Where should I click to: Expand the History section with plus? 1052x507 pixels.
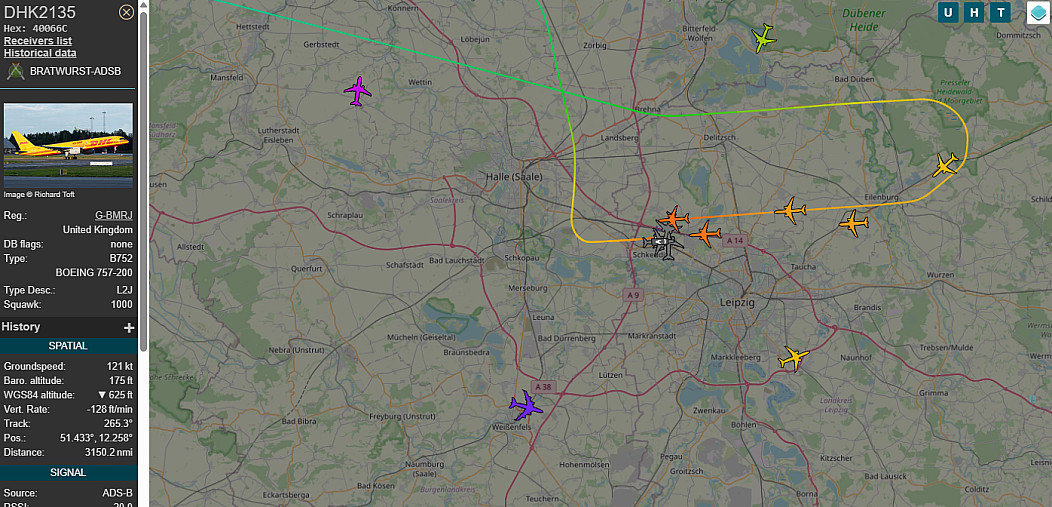(129, 327)
